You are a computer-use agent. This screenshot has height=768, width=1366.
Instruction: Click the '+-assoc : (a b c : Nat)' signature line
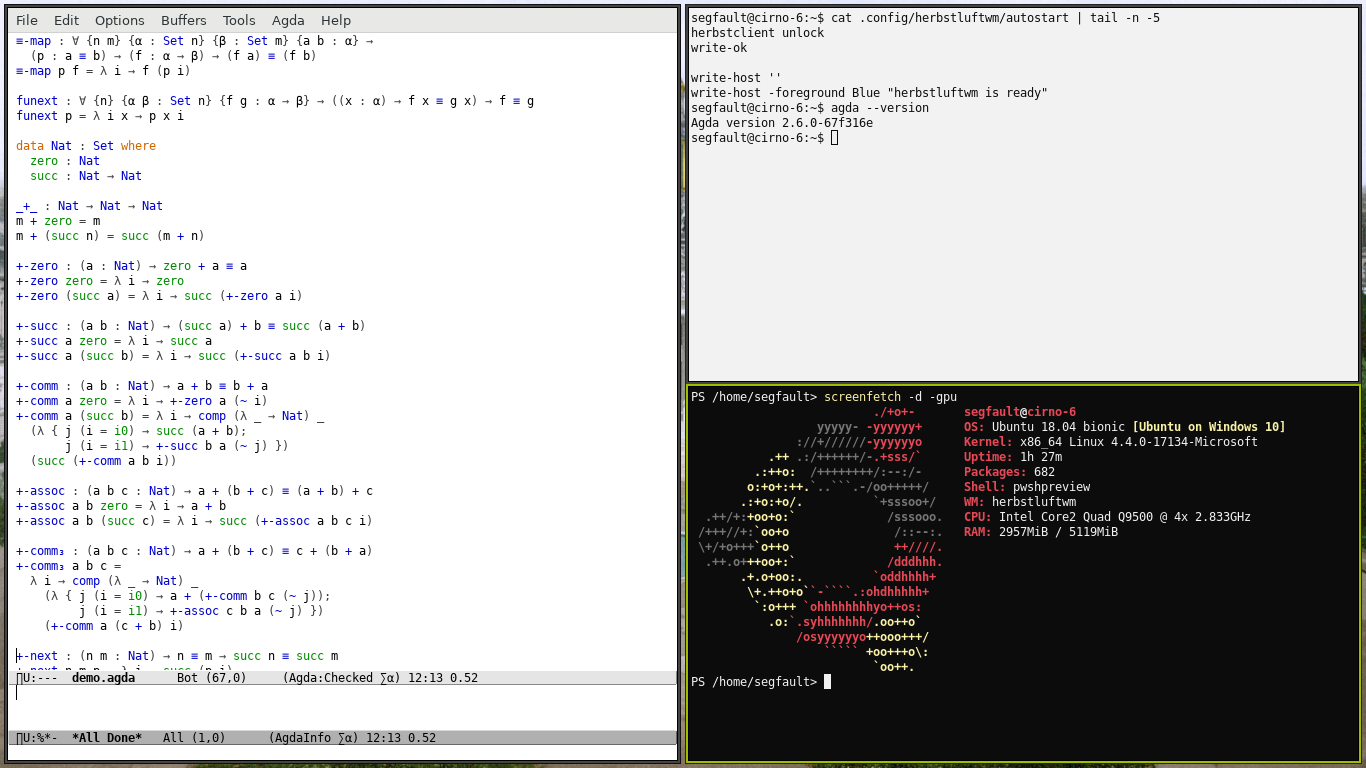(194, 491)
